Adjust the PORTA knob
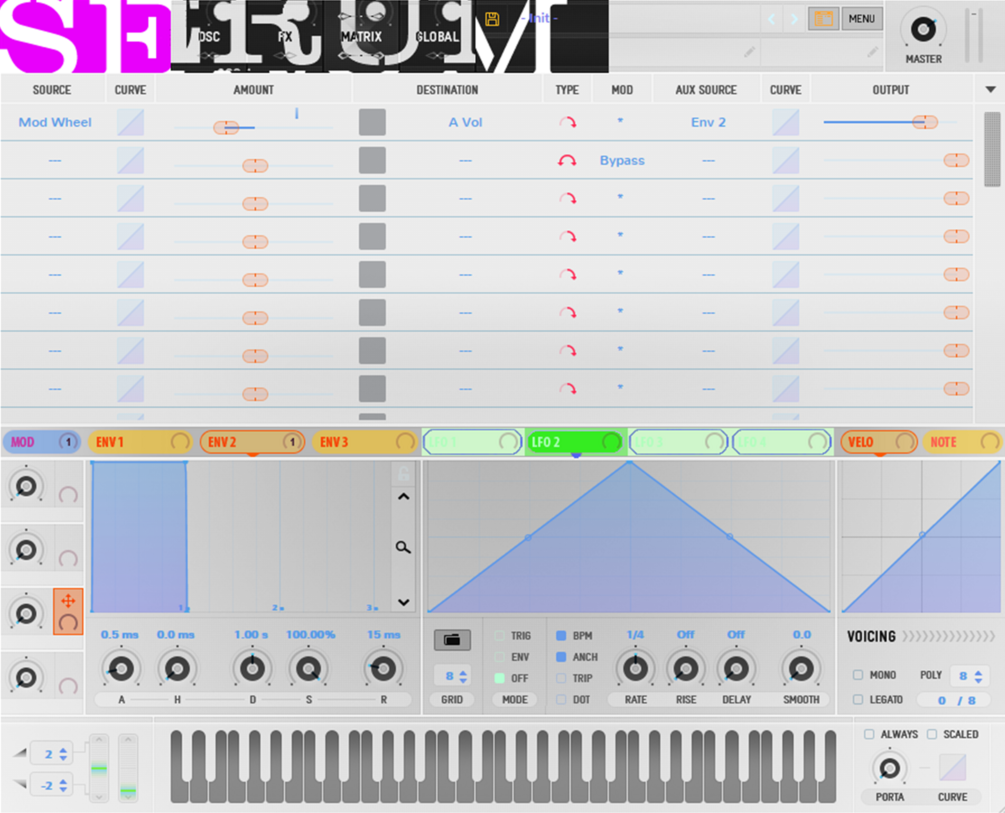The width and height of the screenshot is (1005, 813). [x=890, y=767]
